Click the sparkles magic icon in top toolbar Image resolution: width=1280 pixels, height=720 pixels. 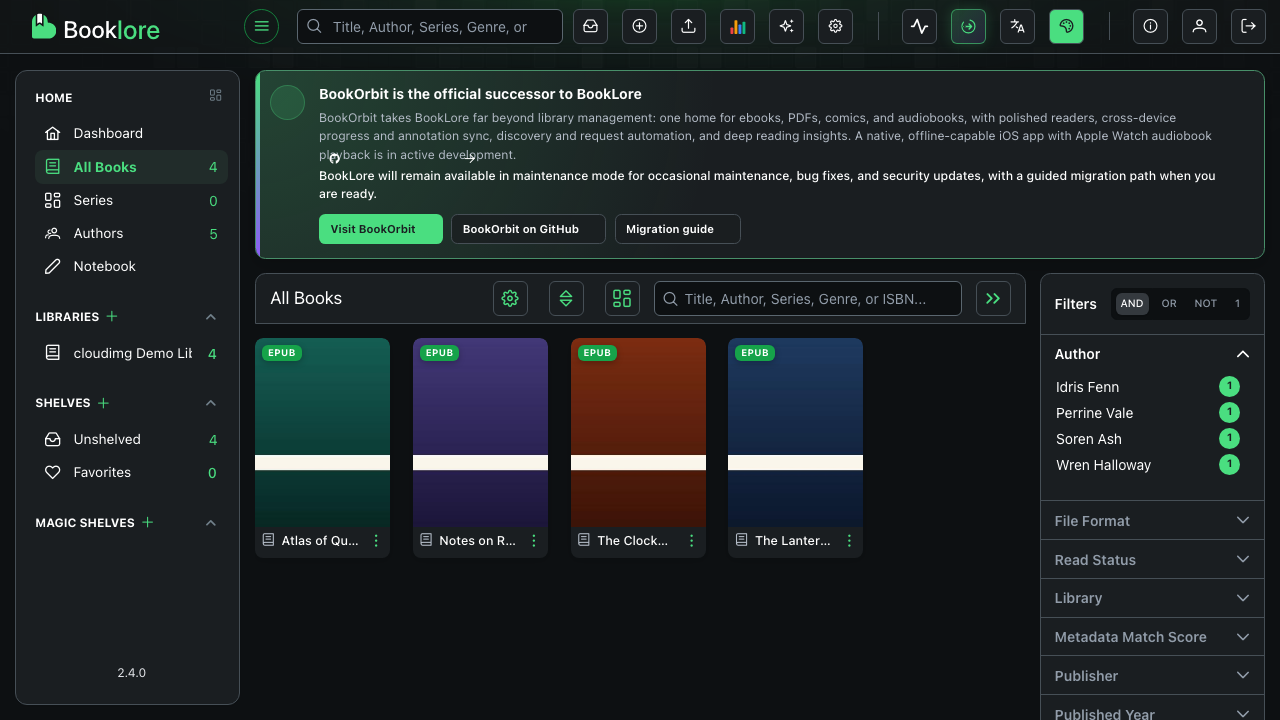pos(787,26)
